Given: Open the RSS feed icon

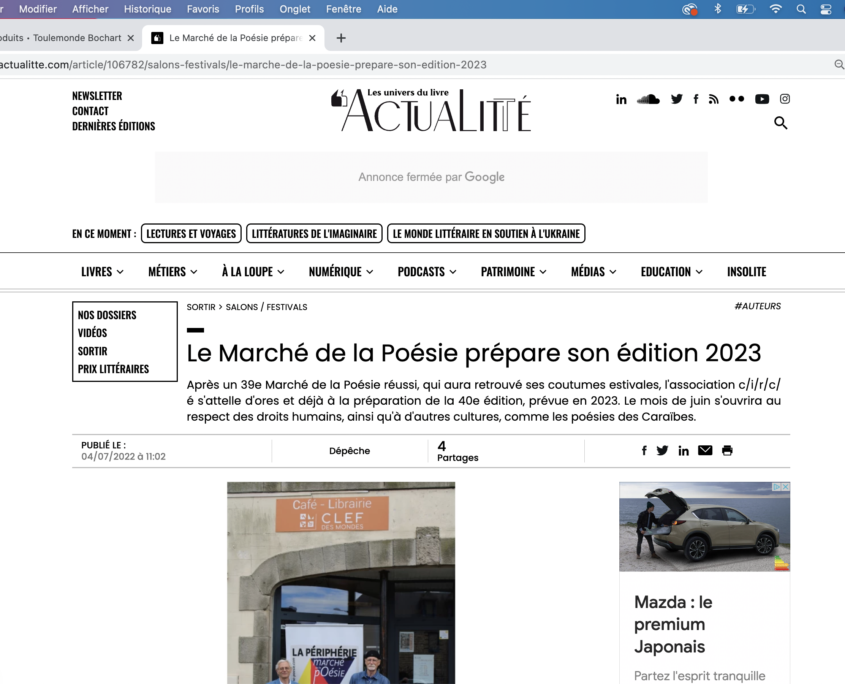Looking at the screenshot, I should pos(714,99).
